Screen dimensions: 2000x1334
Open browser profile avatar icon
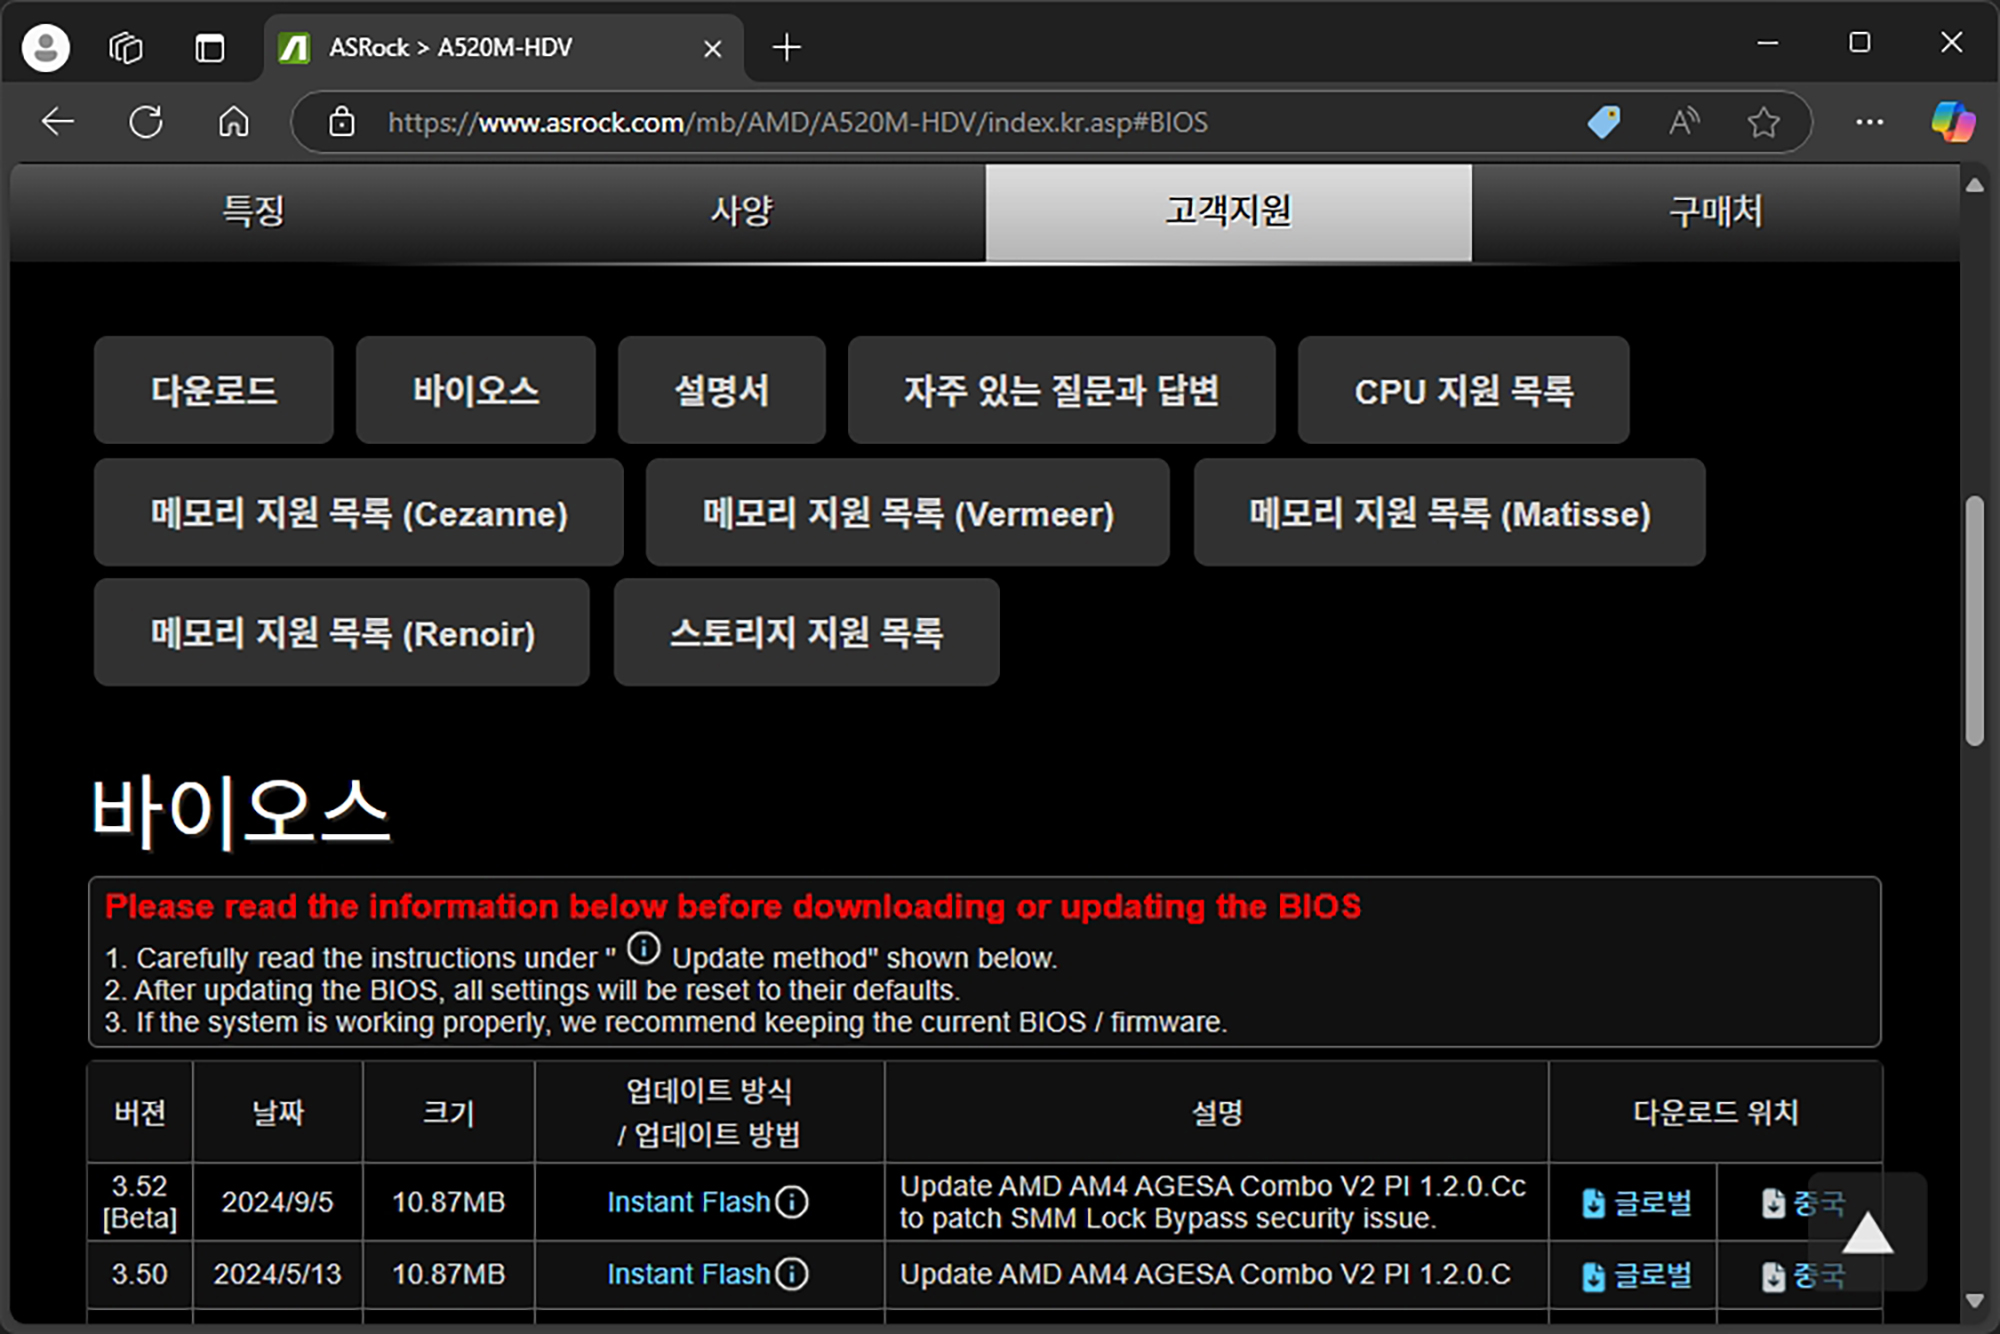pos(46,47)
